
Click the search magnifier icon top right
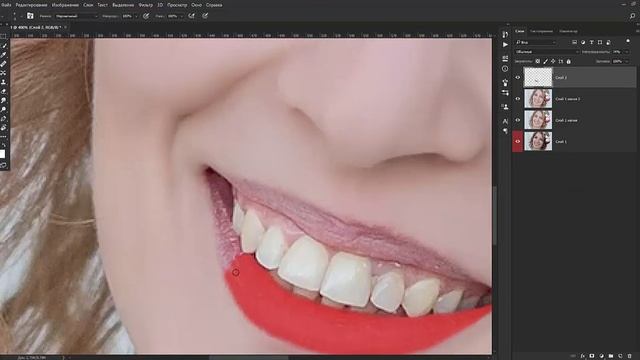point(632,16)
